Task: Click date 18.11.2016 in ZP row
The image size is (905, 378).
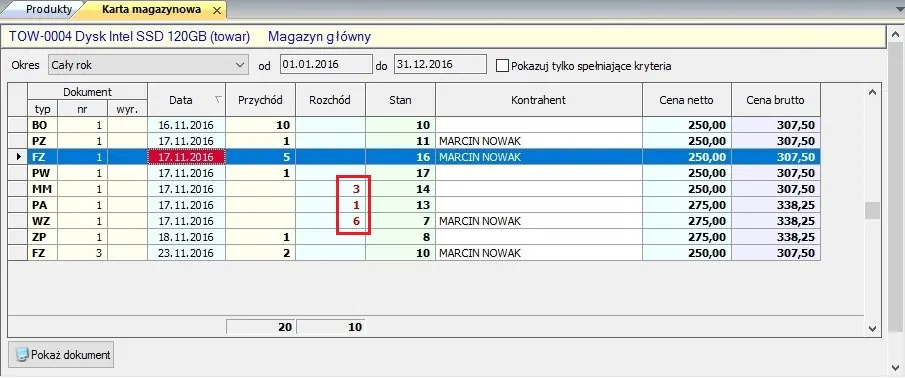Action: (x=186, y=237)
